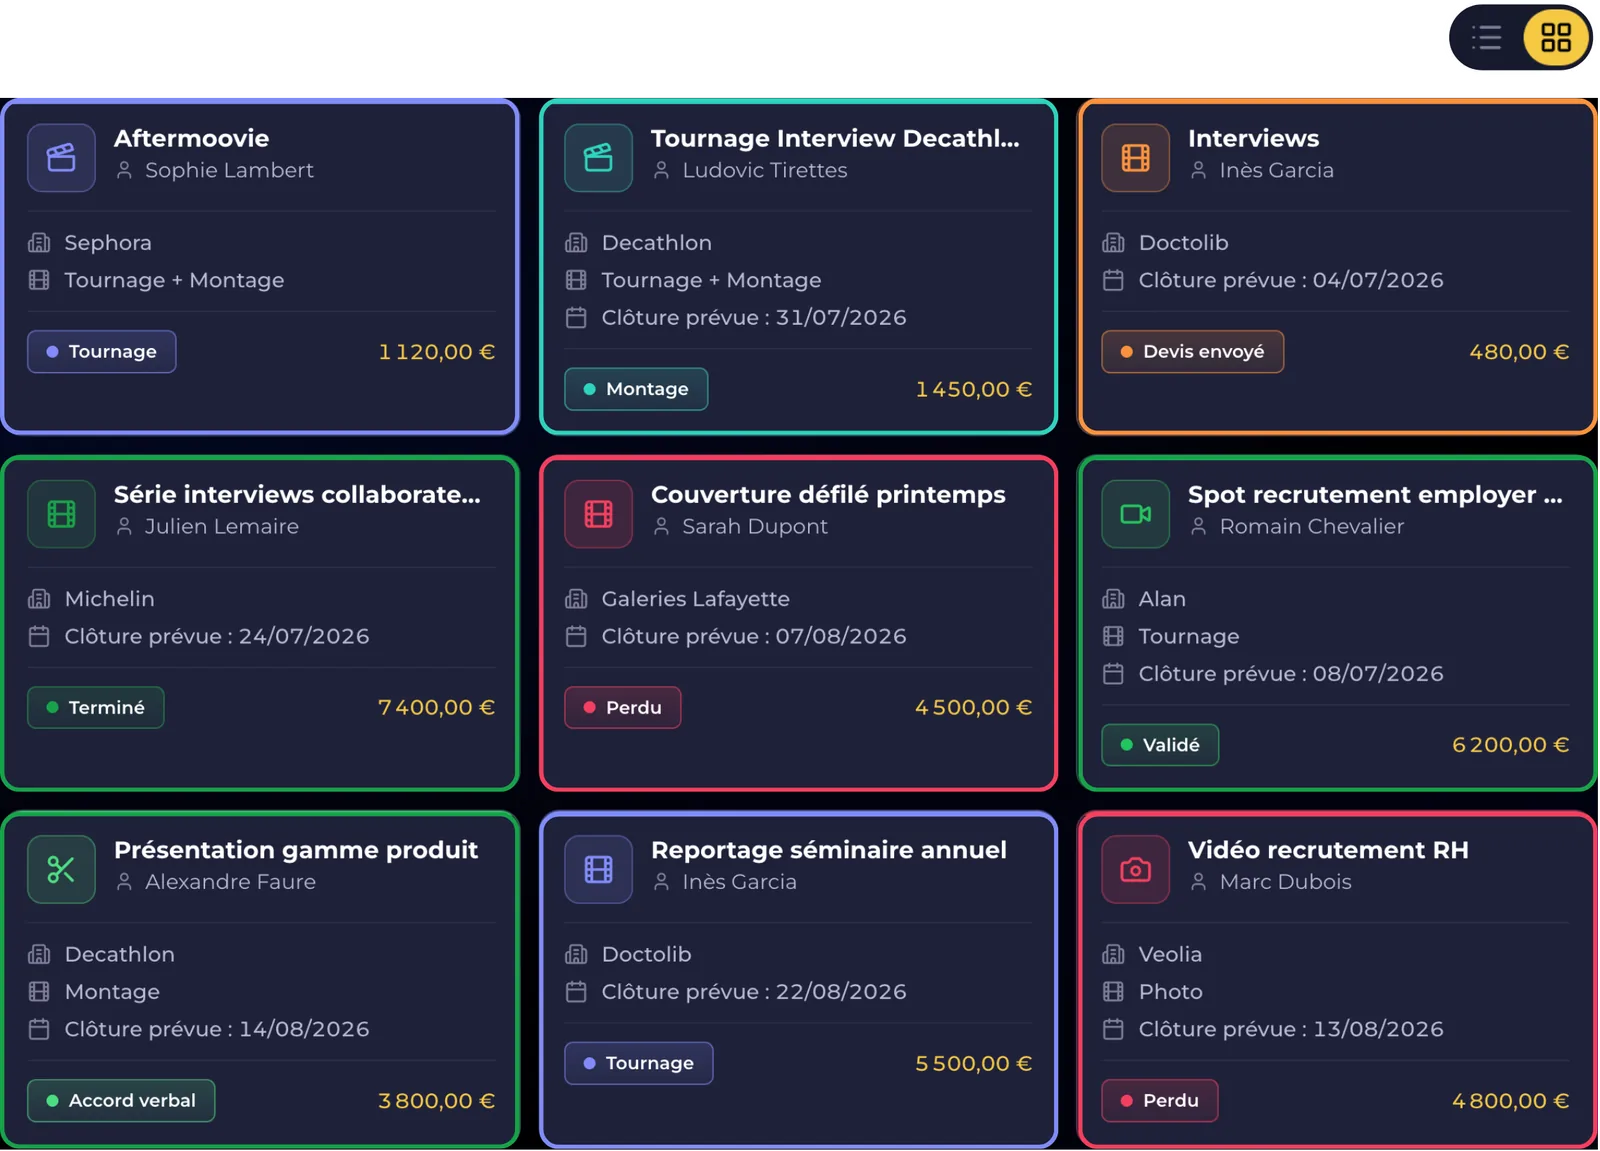1600x1151 pixels.
Task: Click the Montage status badge
Action: (x=636, y=389)
